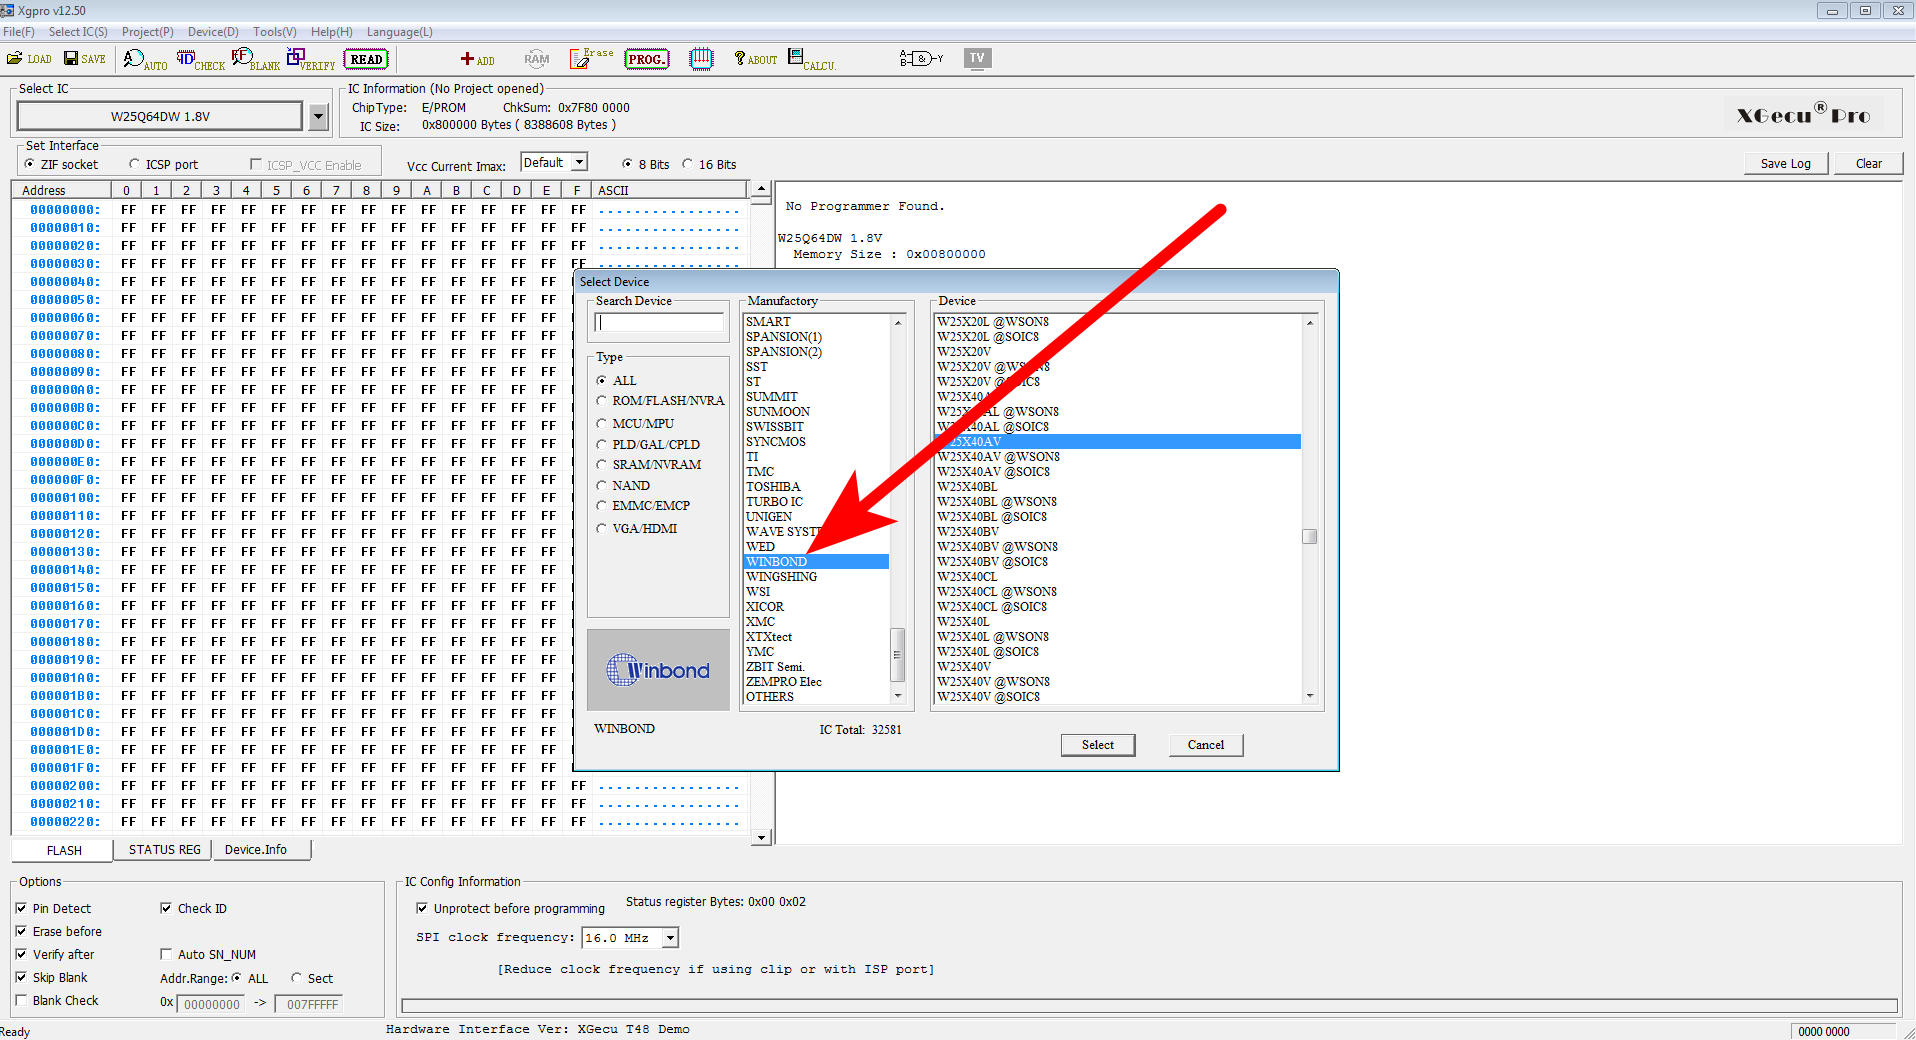The height and width of the screenshot is (1040, 1916).
Task: Expand the SPI clock frequency dropdown
Action: (670, 938)
